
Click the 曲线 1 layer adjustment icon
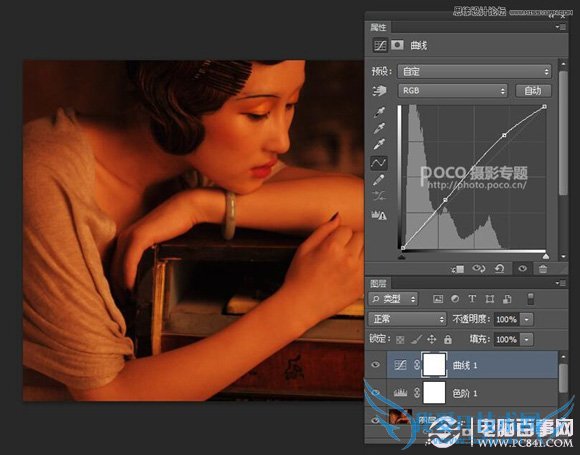coord(400,365)
